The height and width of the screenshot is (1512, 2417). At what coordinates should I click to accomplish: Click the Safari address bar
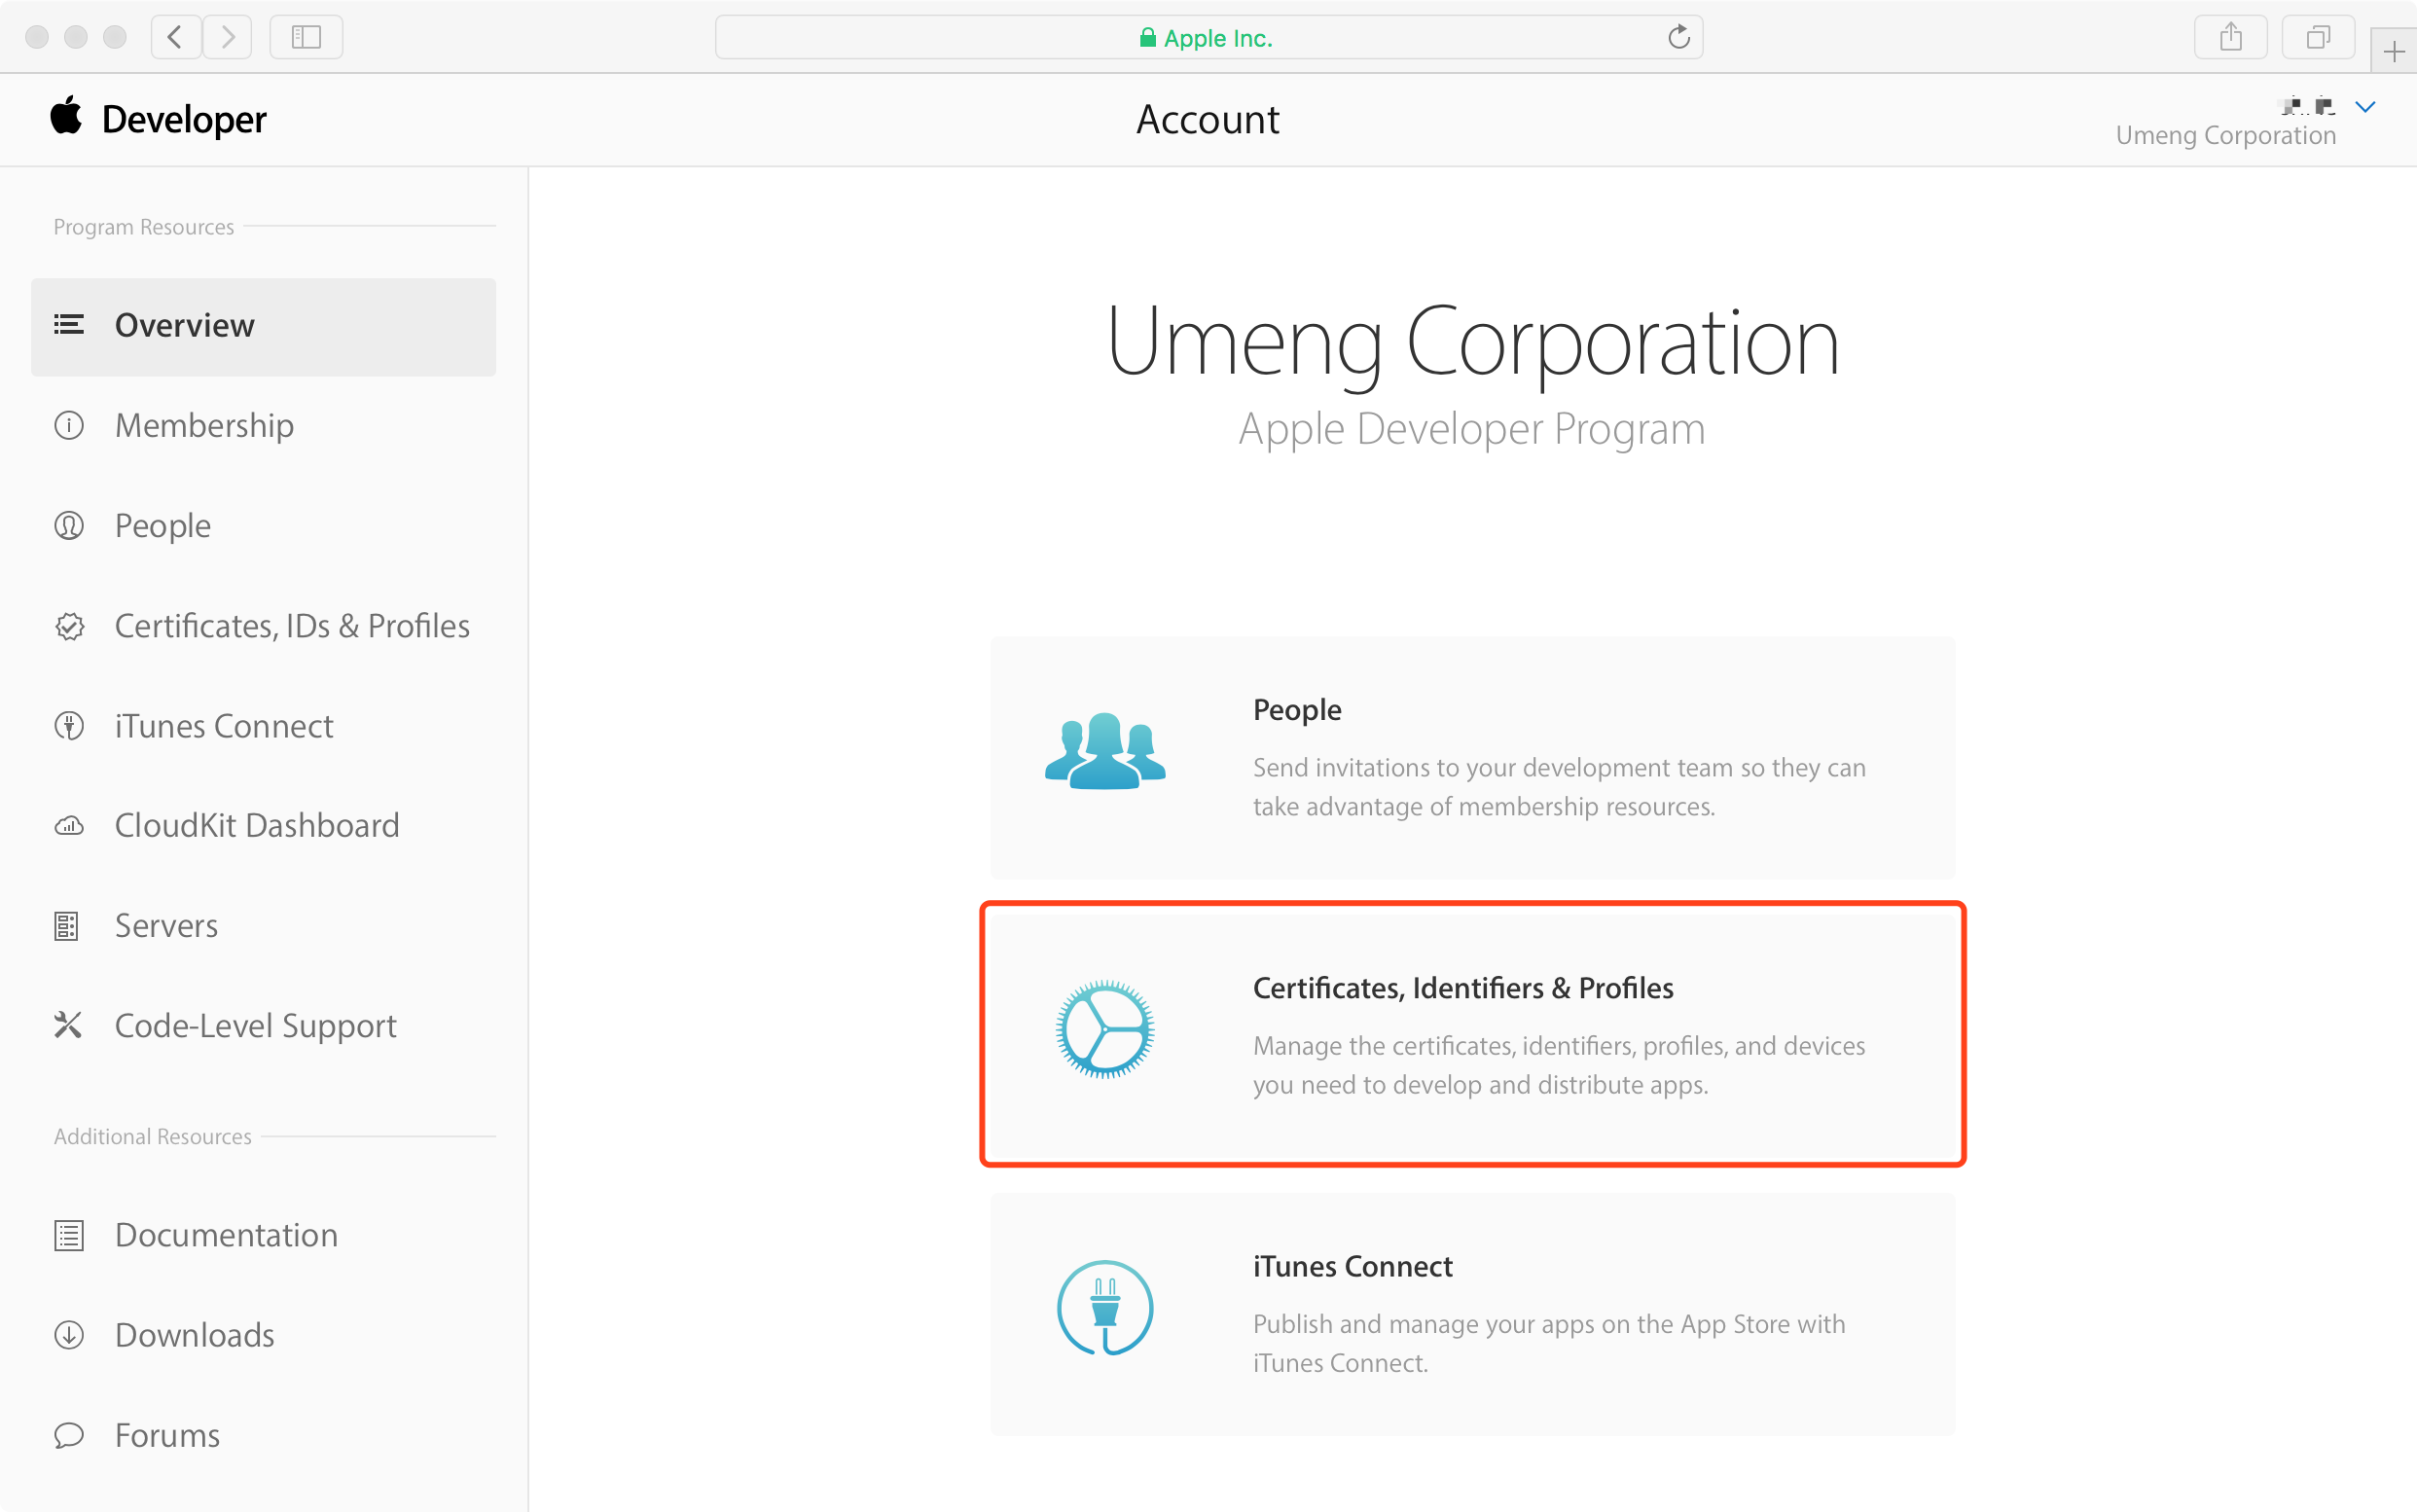point(1209,37)
